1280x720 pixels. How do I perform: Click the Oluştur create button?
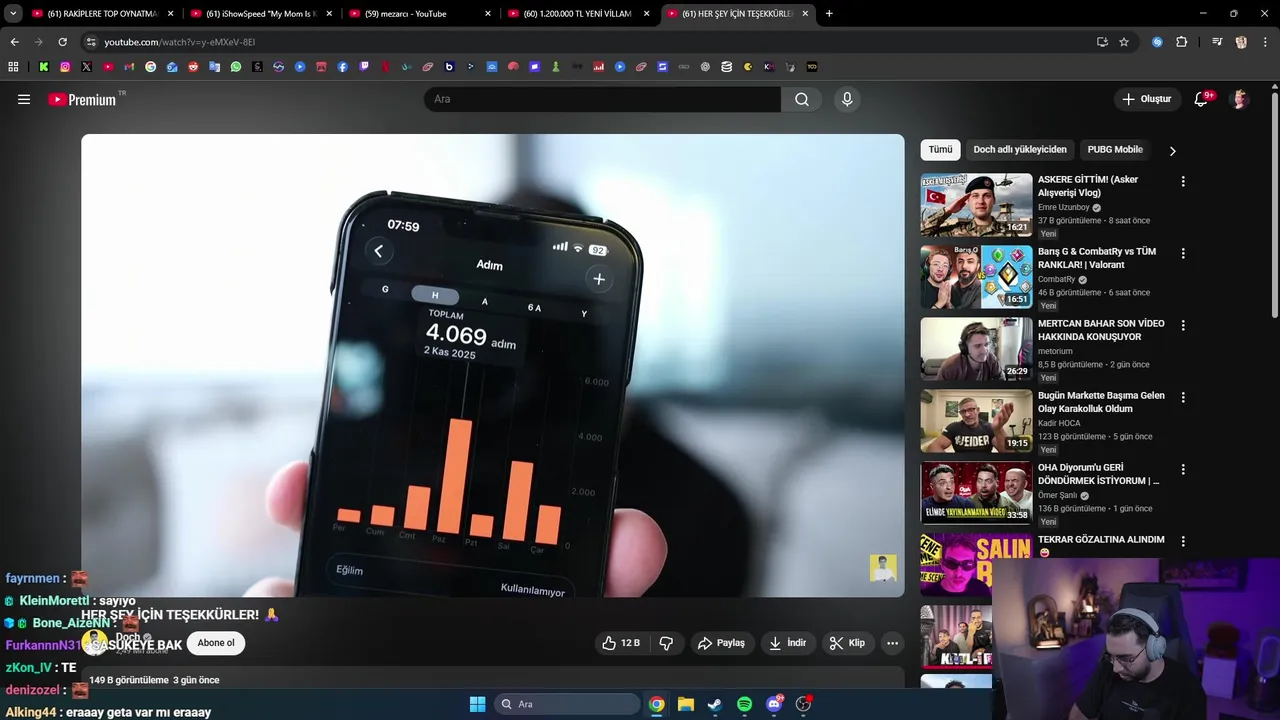pyautogui.click(x=1146, y=99)
